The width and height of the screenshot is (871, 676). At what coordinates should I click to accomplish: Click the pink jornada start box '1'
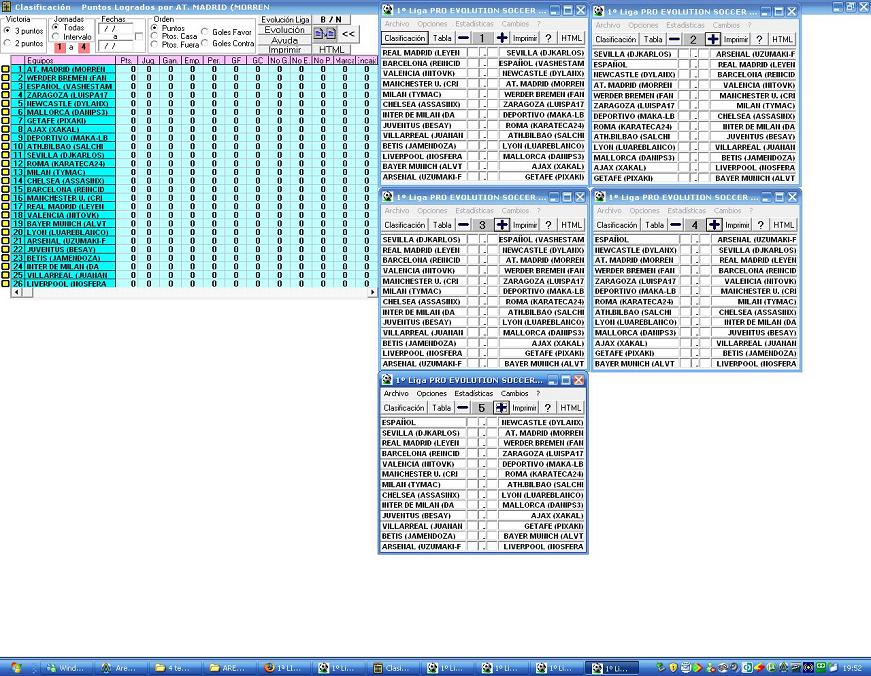61,47
